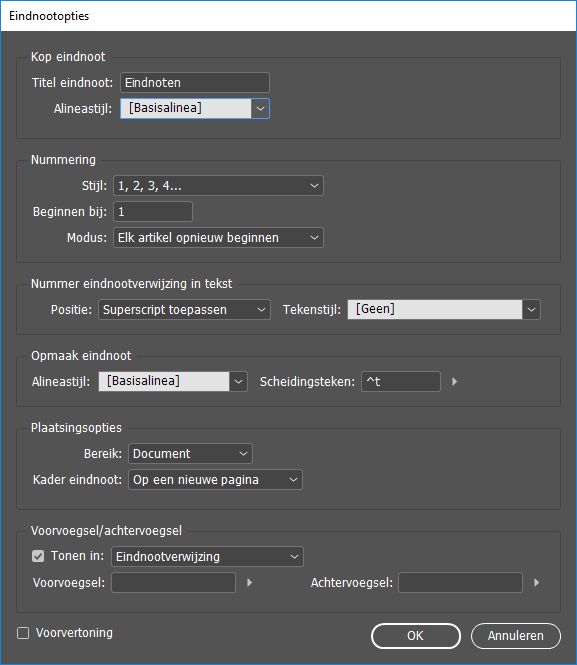Open special characters flyout next to Scheidingsteken

click(x=454, y=382)
